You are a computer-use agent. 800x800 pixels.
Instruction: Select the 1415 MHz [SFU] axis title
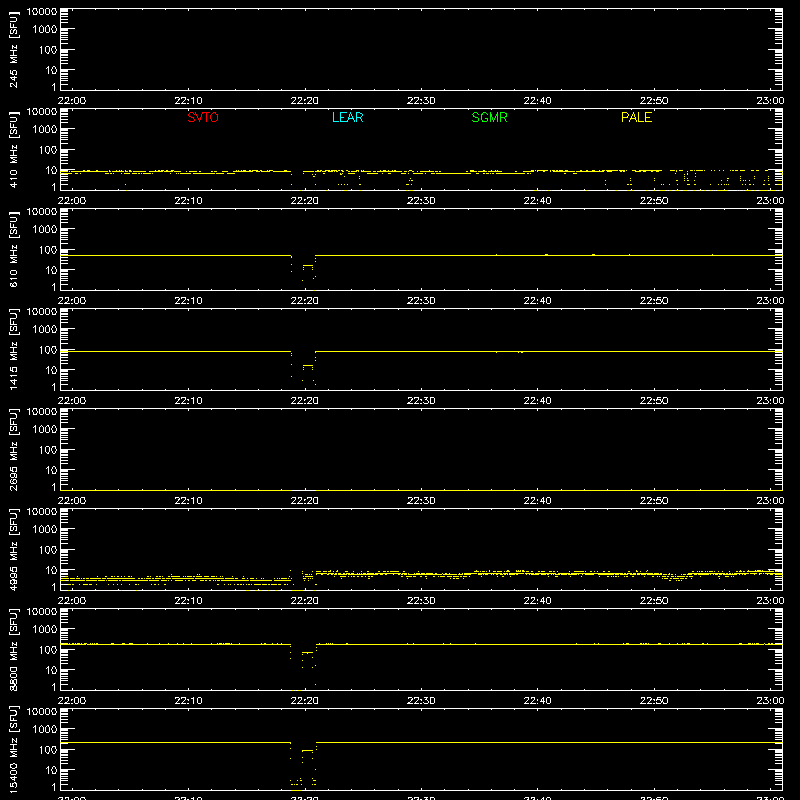point(14,349)
